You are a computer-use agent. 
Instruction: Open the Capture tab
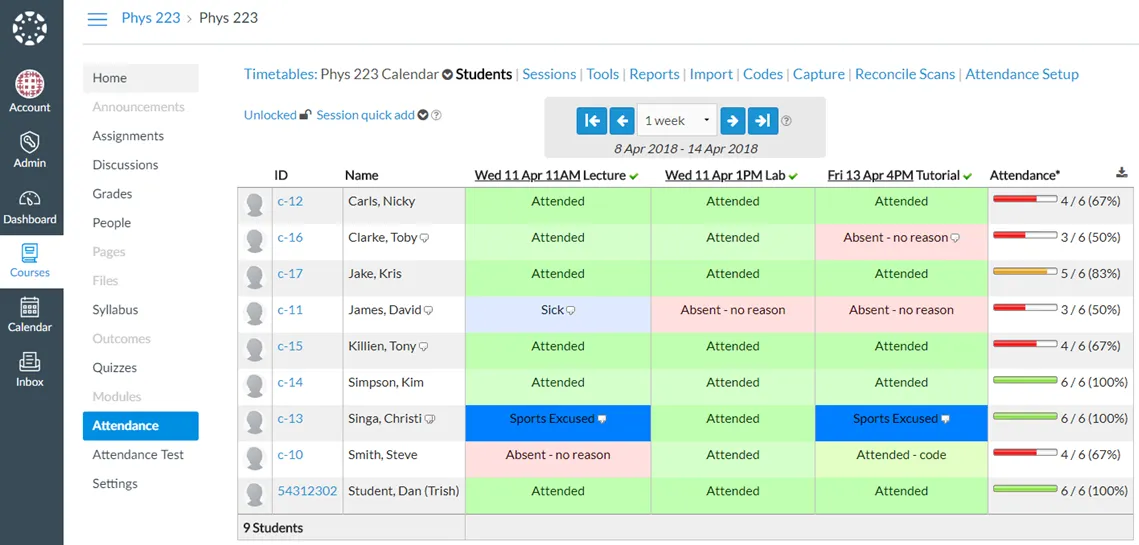pos(819,74)
